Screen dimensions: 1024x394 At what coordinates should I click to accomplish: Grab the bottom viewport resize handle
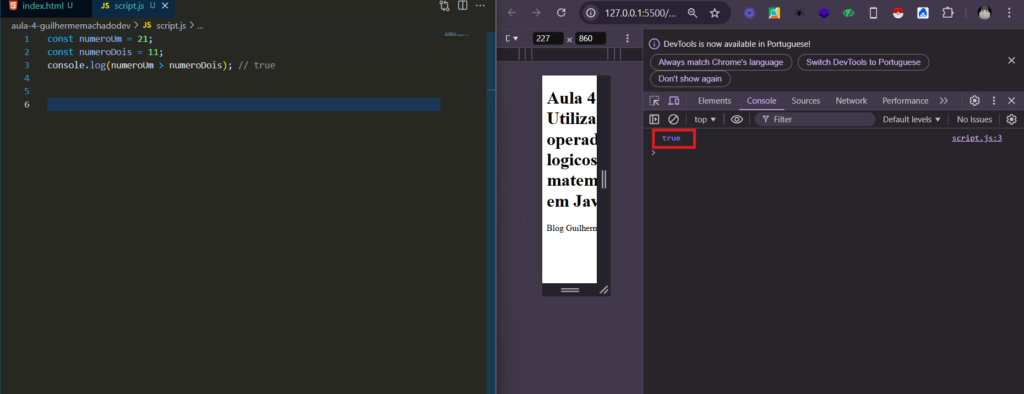tap(569, 289)
